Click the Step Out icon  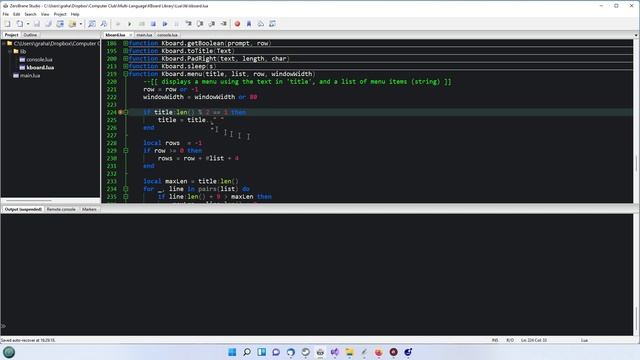point(212,24)
